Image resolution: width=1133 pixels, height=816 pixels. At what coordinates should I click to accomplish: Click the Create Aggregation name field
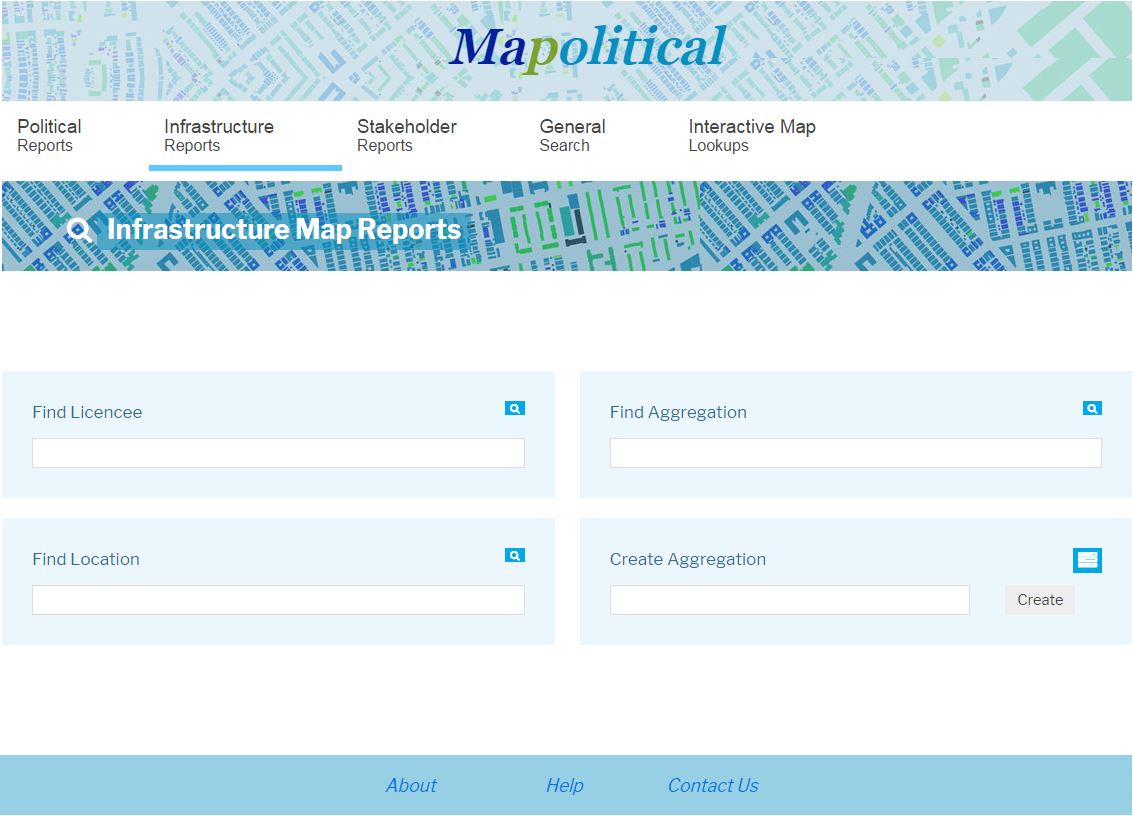point(790,600)
